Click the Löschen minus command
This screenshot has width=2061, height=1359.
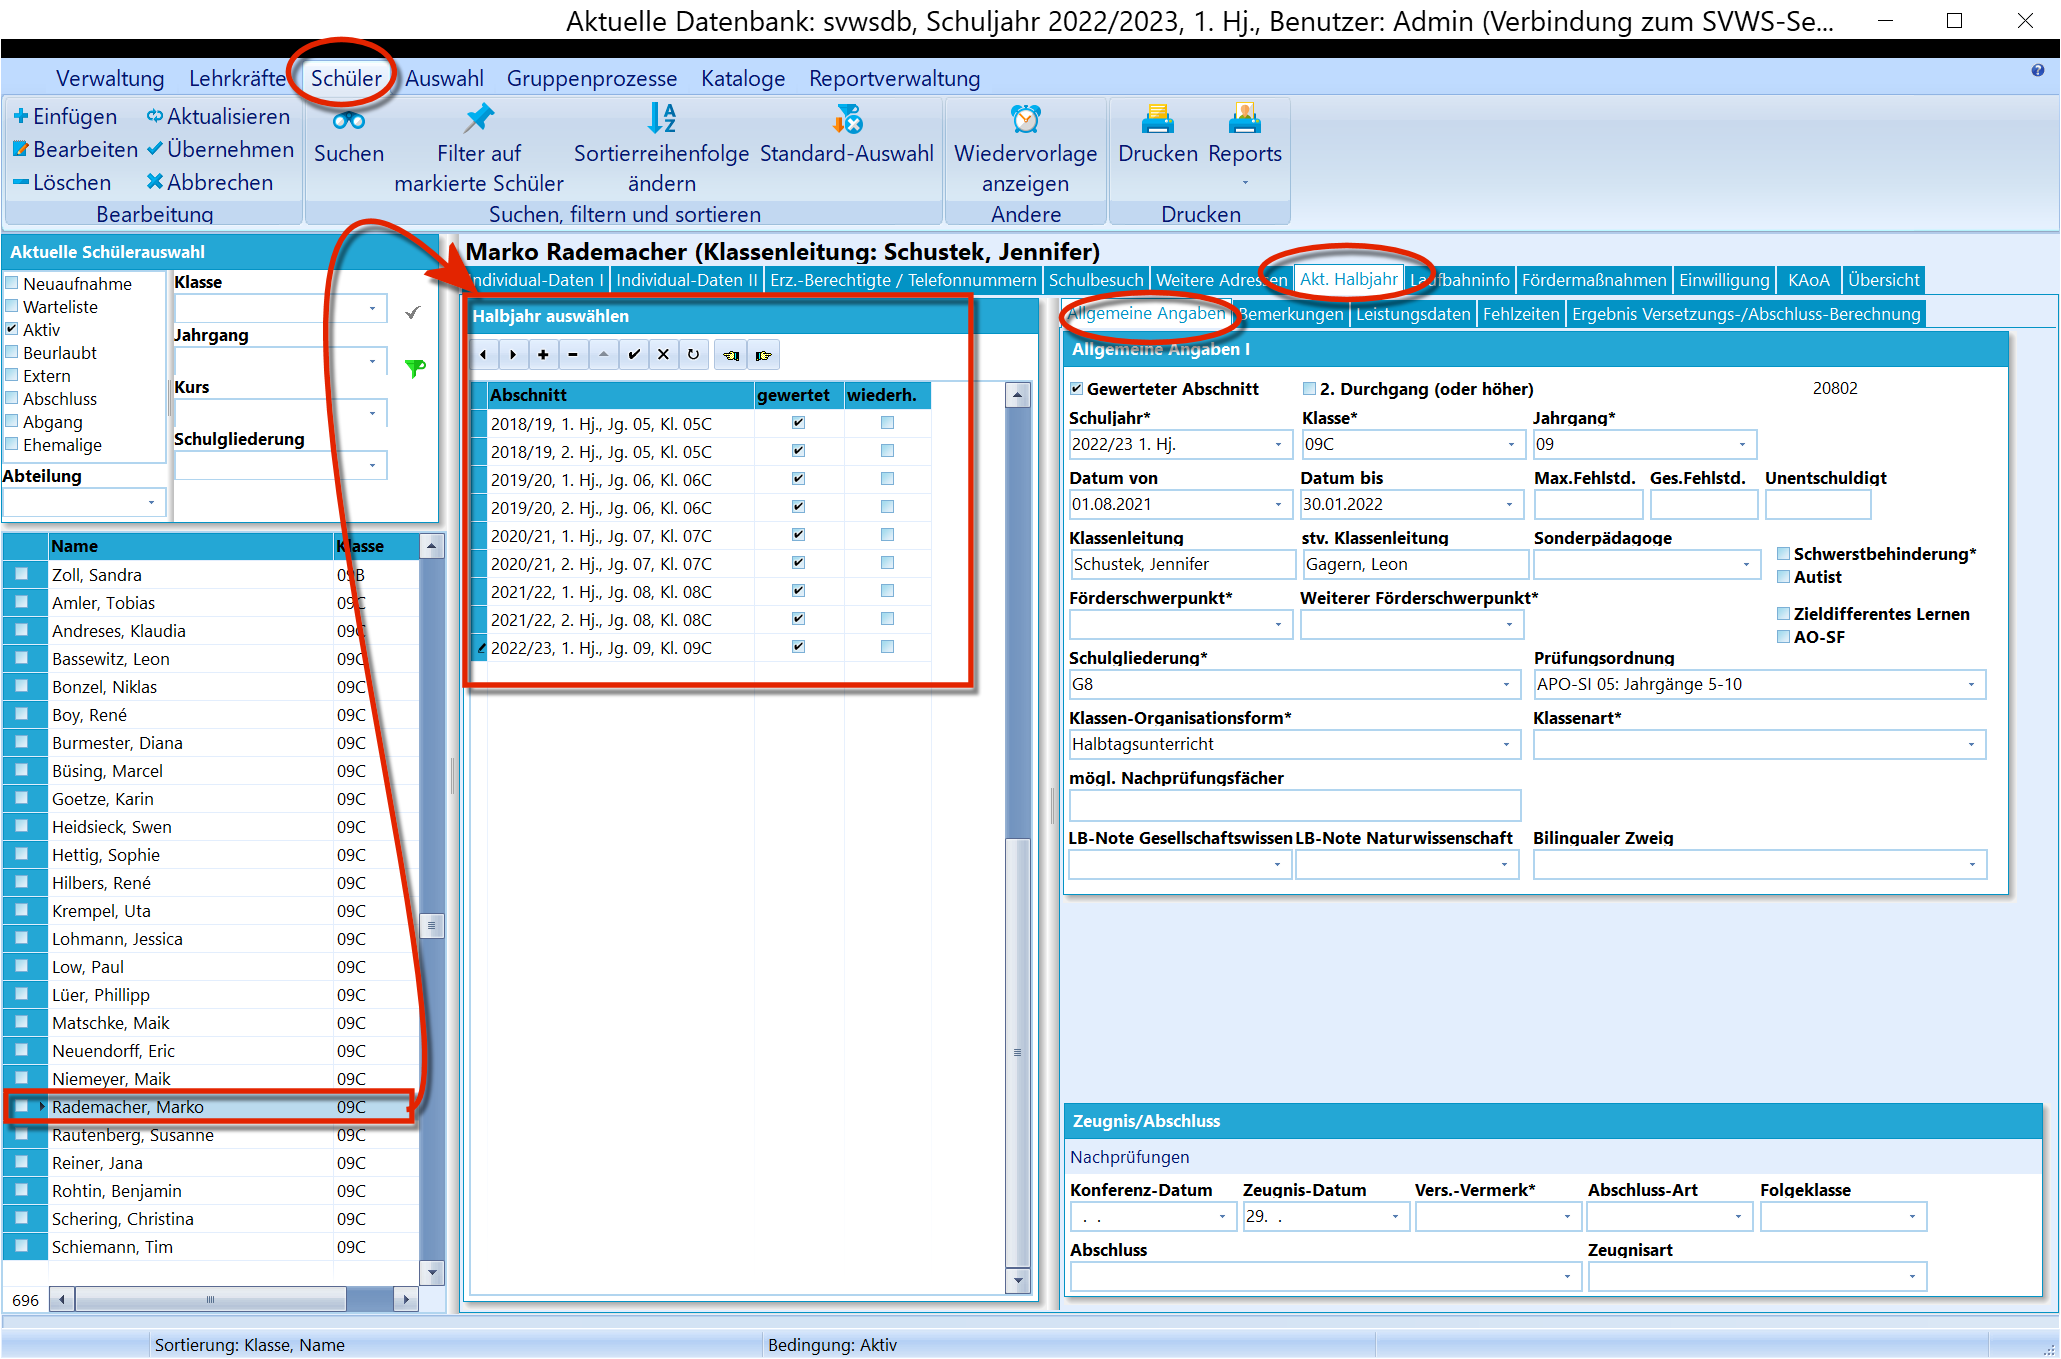(62, 183)
